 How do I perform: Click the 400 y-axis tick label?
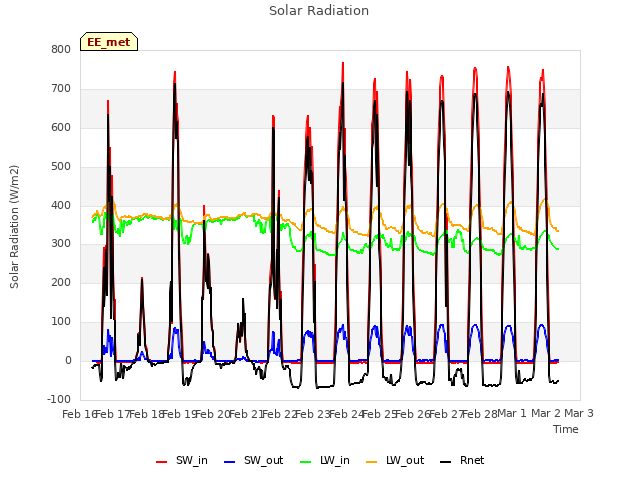click(61, 205)
